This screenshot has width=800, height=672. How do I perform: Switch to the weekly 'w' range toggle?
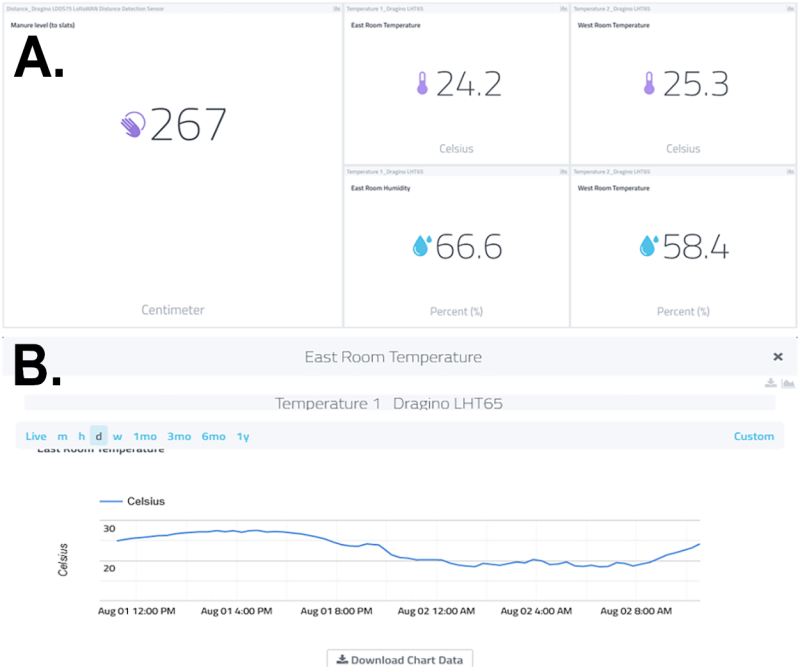(x=117, y=436)
